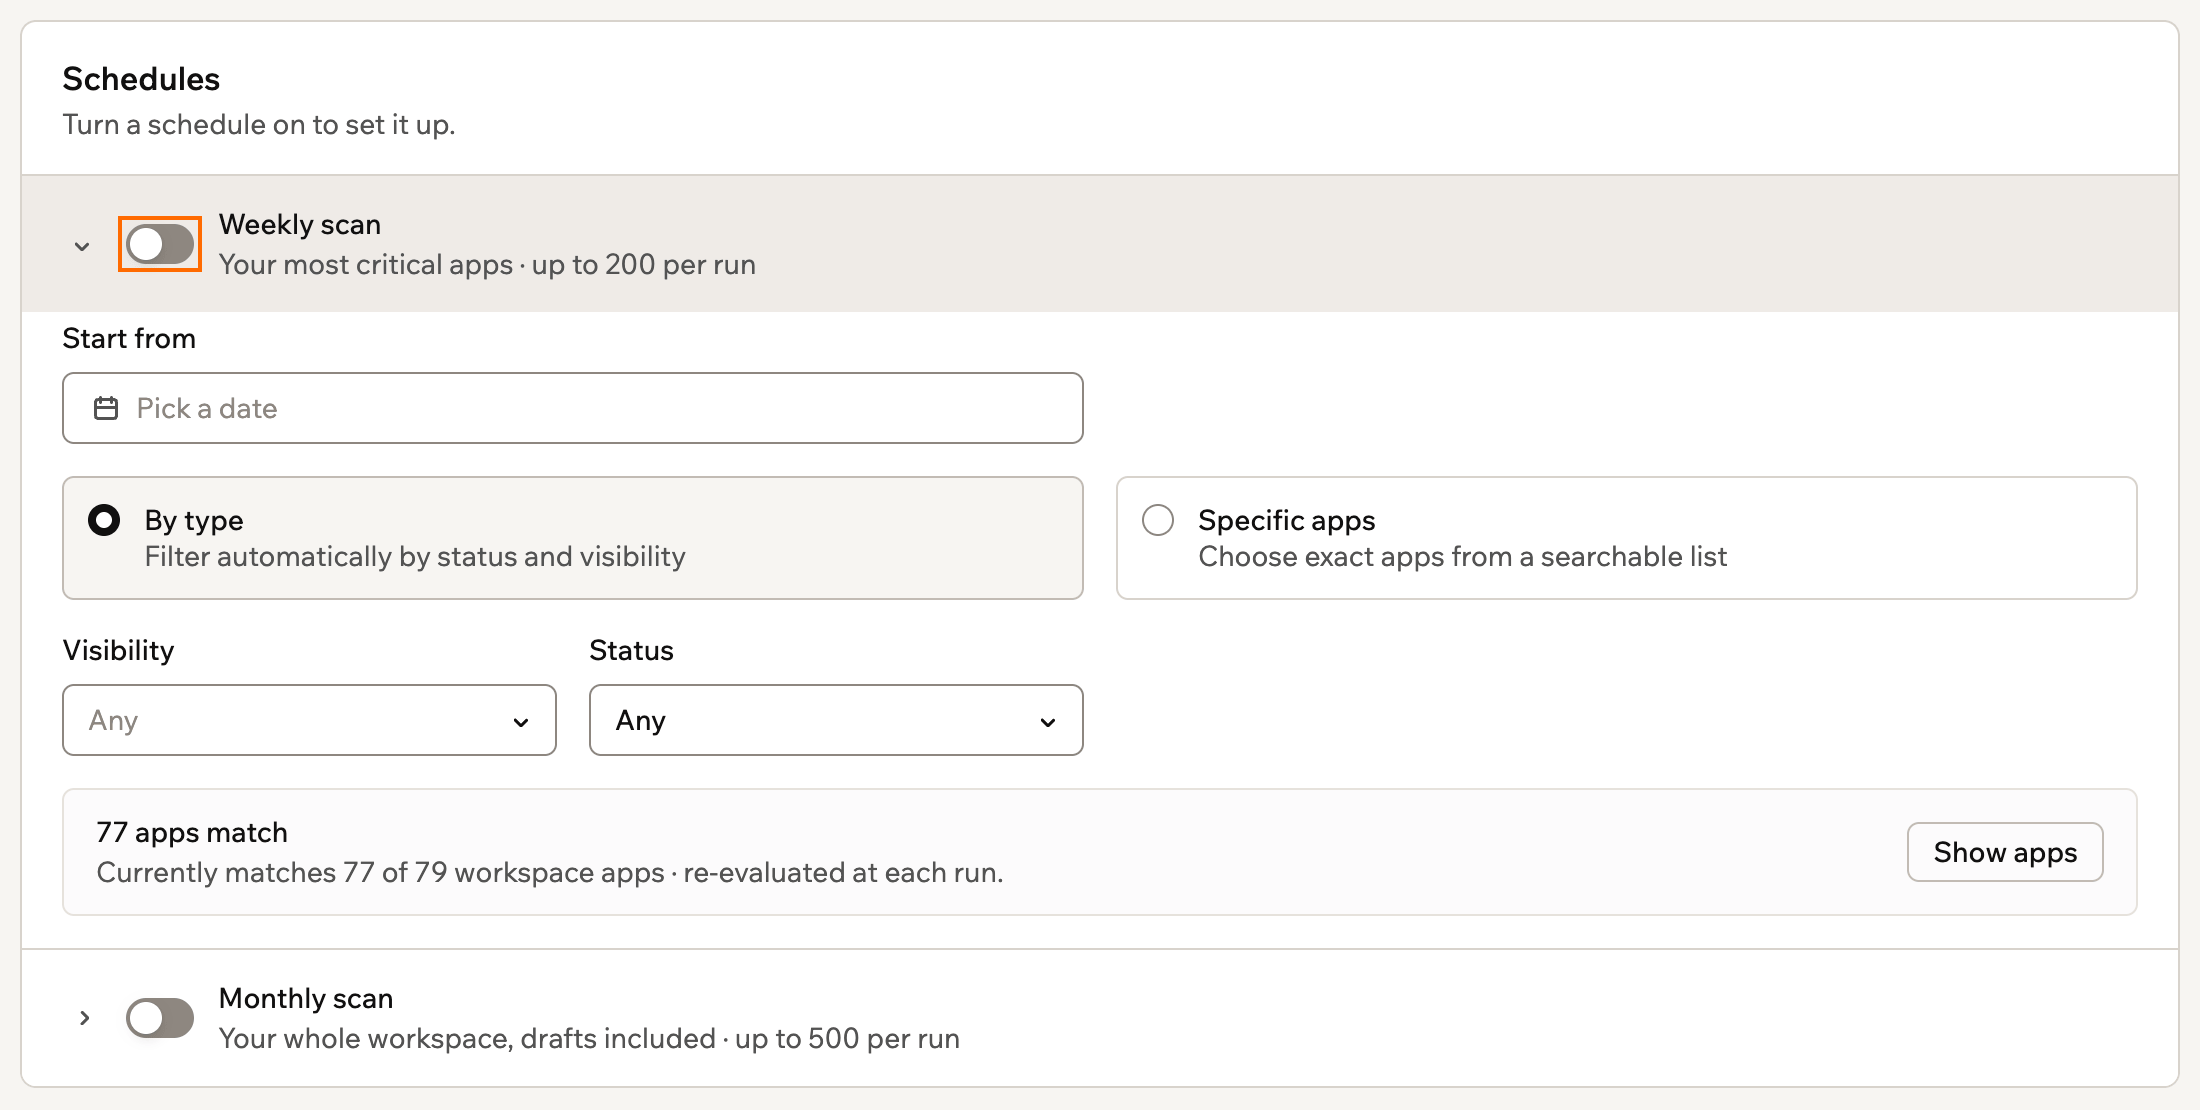This screenshot has height=1110, width=2200.
Task: Choose the Specific apps radio option
Action: (1627, 538)
